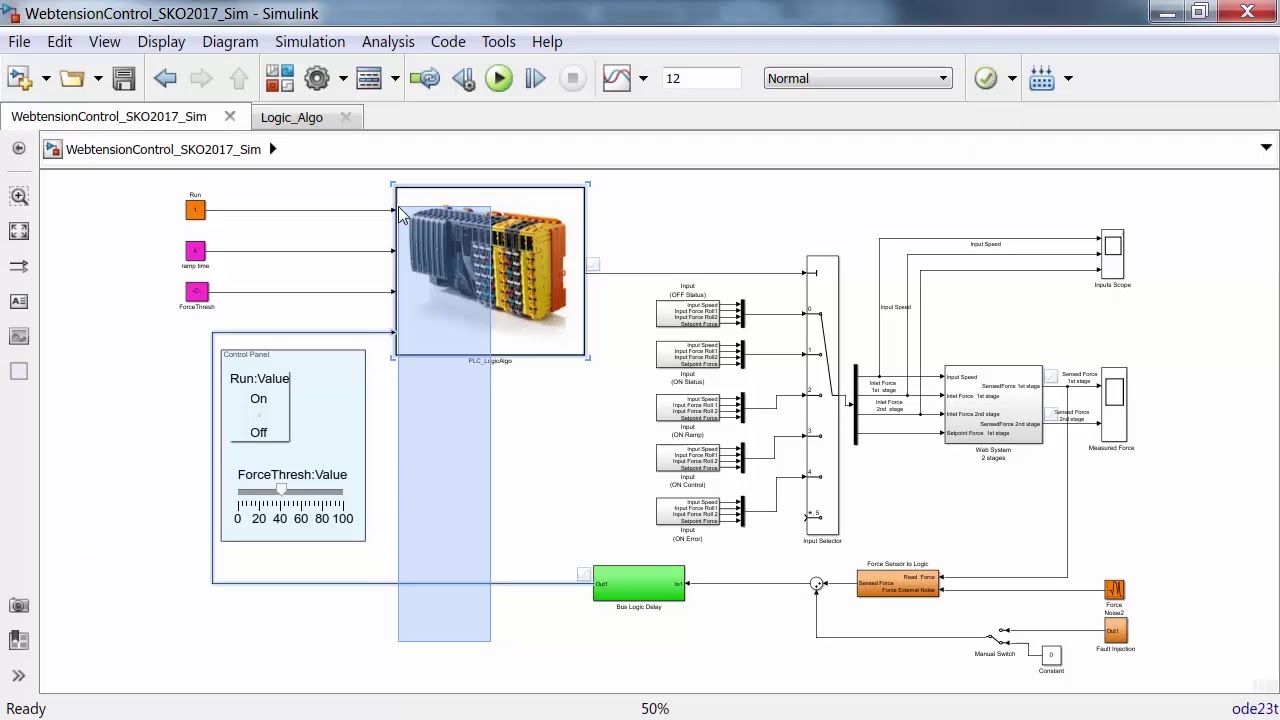
Task: Expand the Data Inspector dropdown arrow
Action: (x=643, y=78)
